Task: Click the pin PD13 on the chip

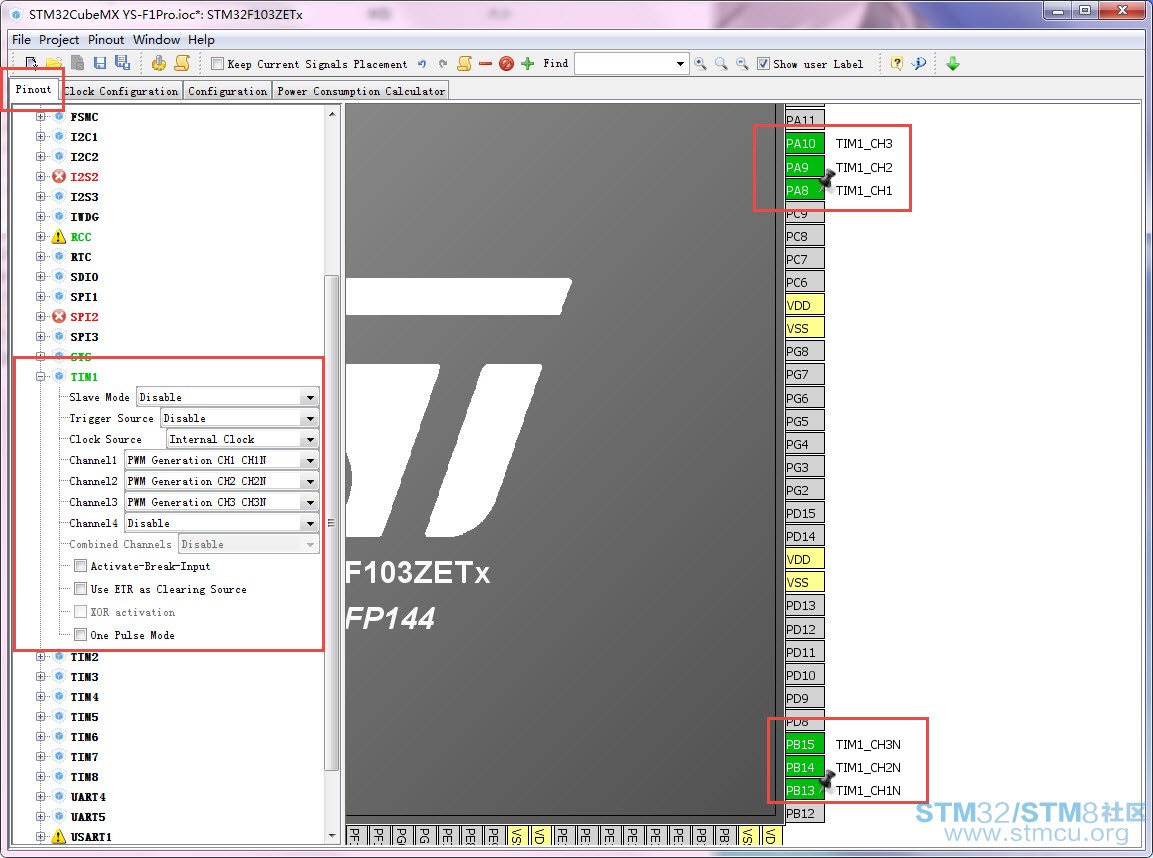Action: (x=804, y=606)
